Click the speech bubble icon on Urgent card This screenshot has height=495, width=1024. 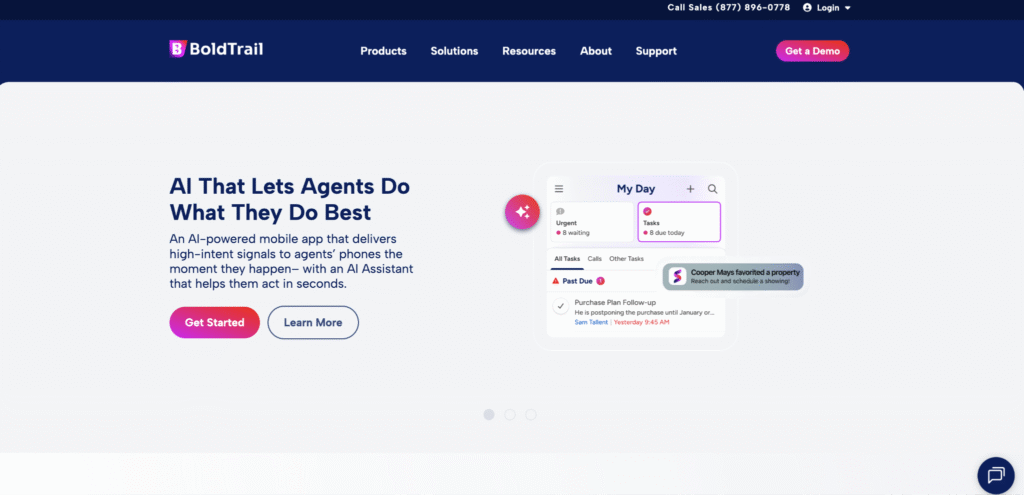560,212
